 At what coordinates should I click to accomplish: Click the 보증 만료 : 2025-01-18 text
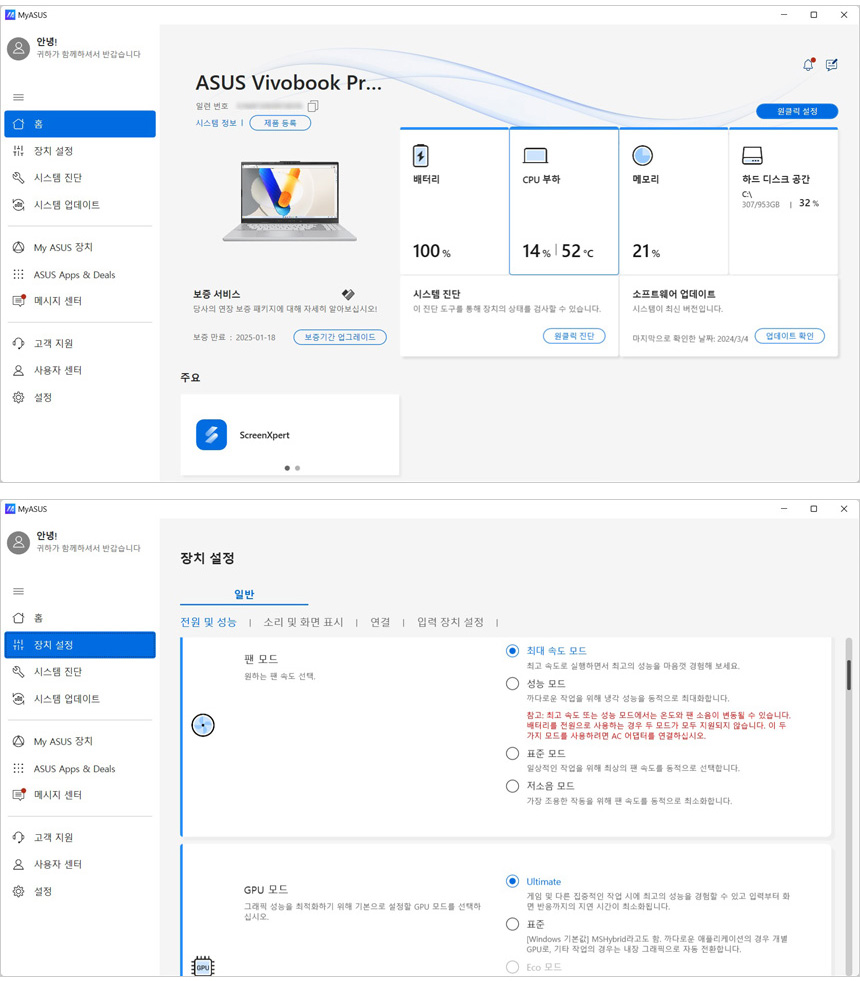[234, 337]
